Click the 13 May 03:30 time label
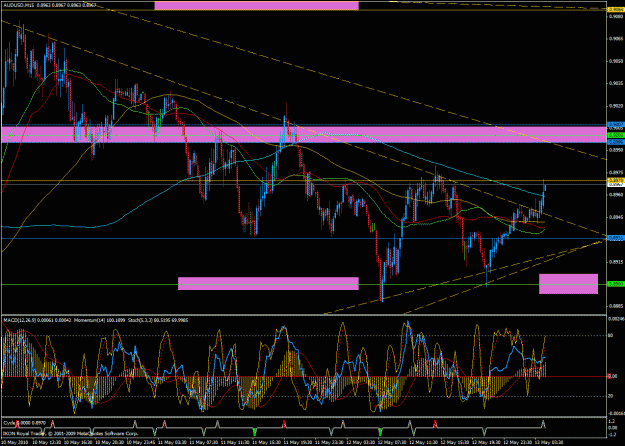 [549, 442]
